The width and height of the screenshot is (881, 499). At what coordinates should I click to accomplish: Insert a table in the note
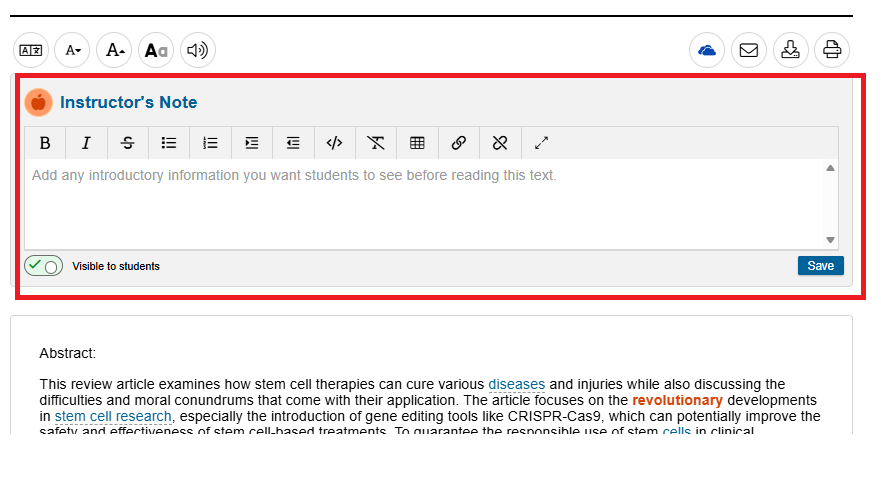click(x=417, y=143)
